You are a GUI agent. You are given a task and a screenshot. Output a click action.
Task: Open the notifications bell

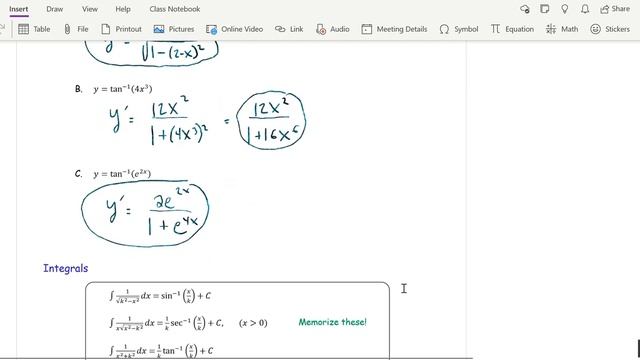tap(585, 9)
